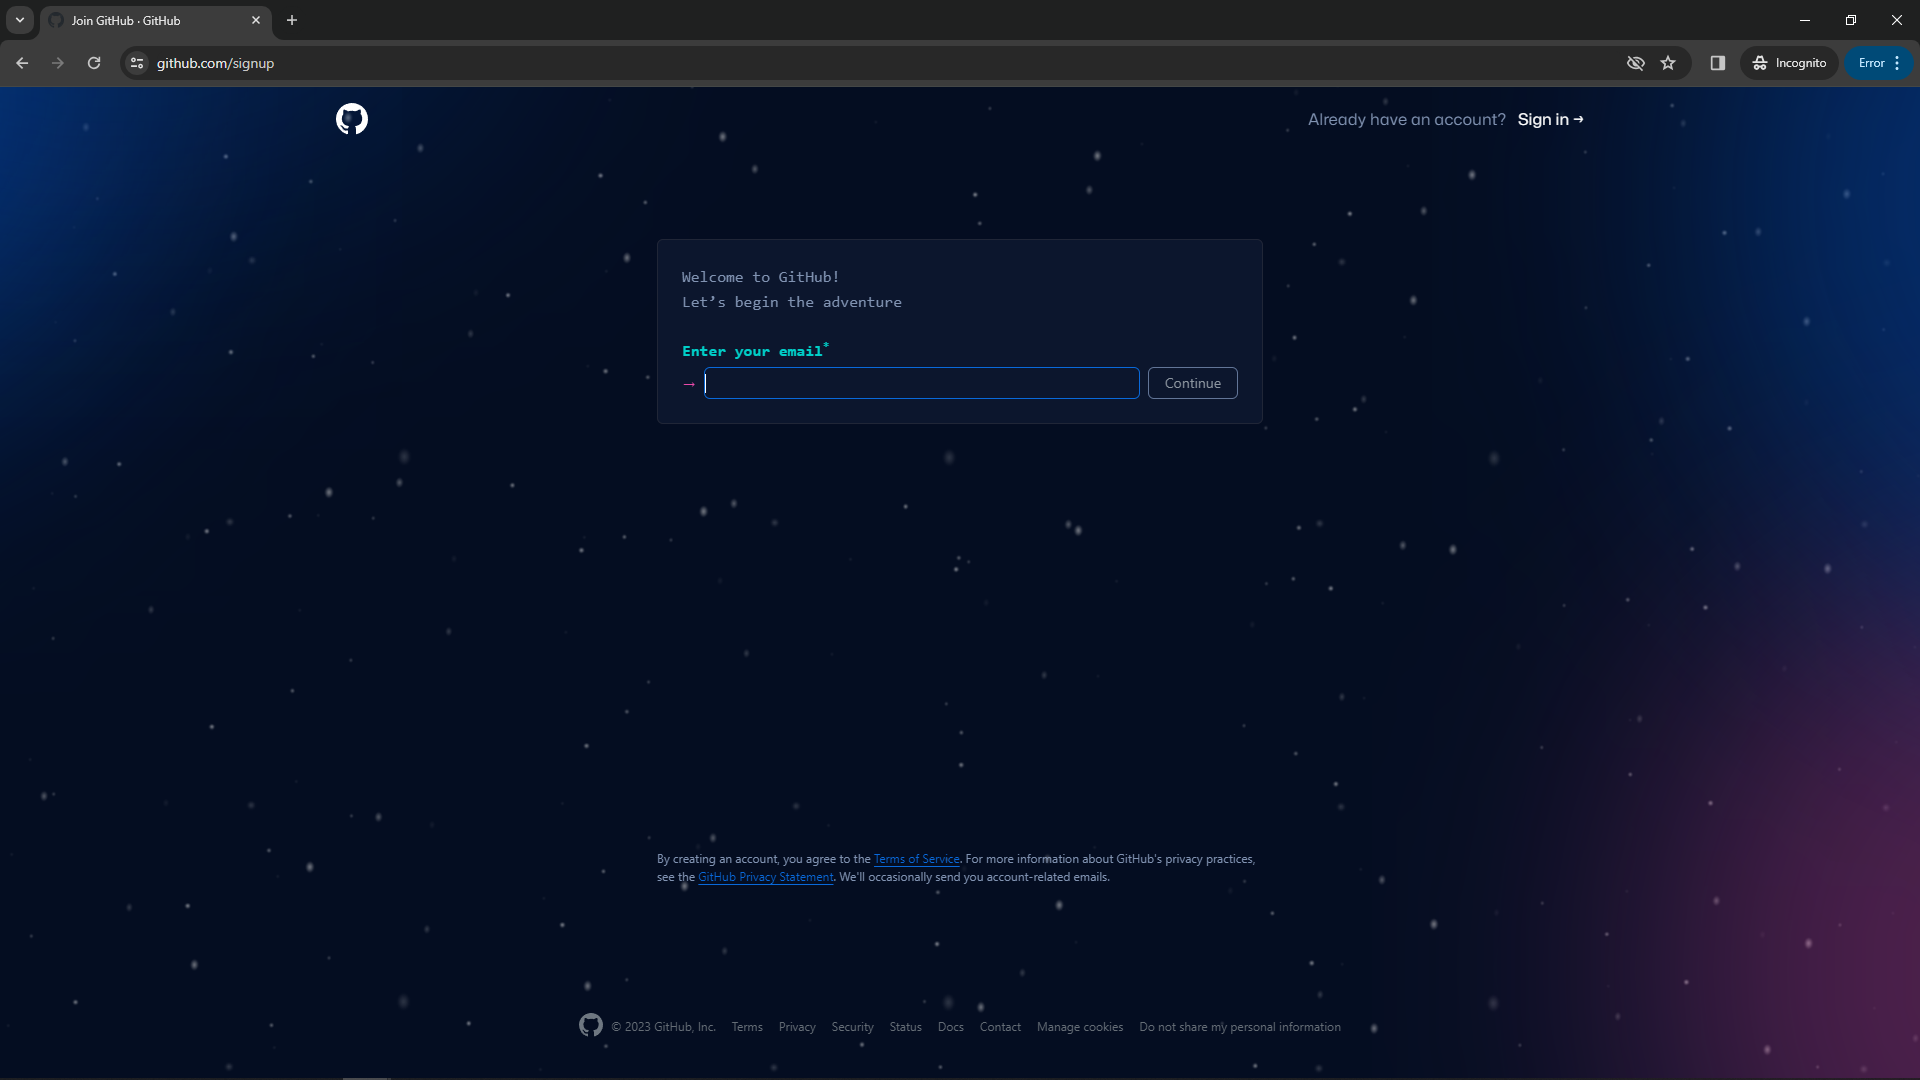Open the footer Security link
This screenshot has height=1080, width=1920.
point(852,1027)
